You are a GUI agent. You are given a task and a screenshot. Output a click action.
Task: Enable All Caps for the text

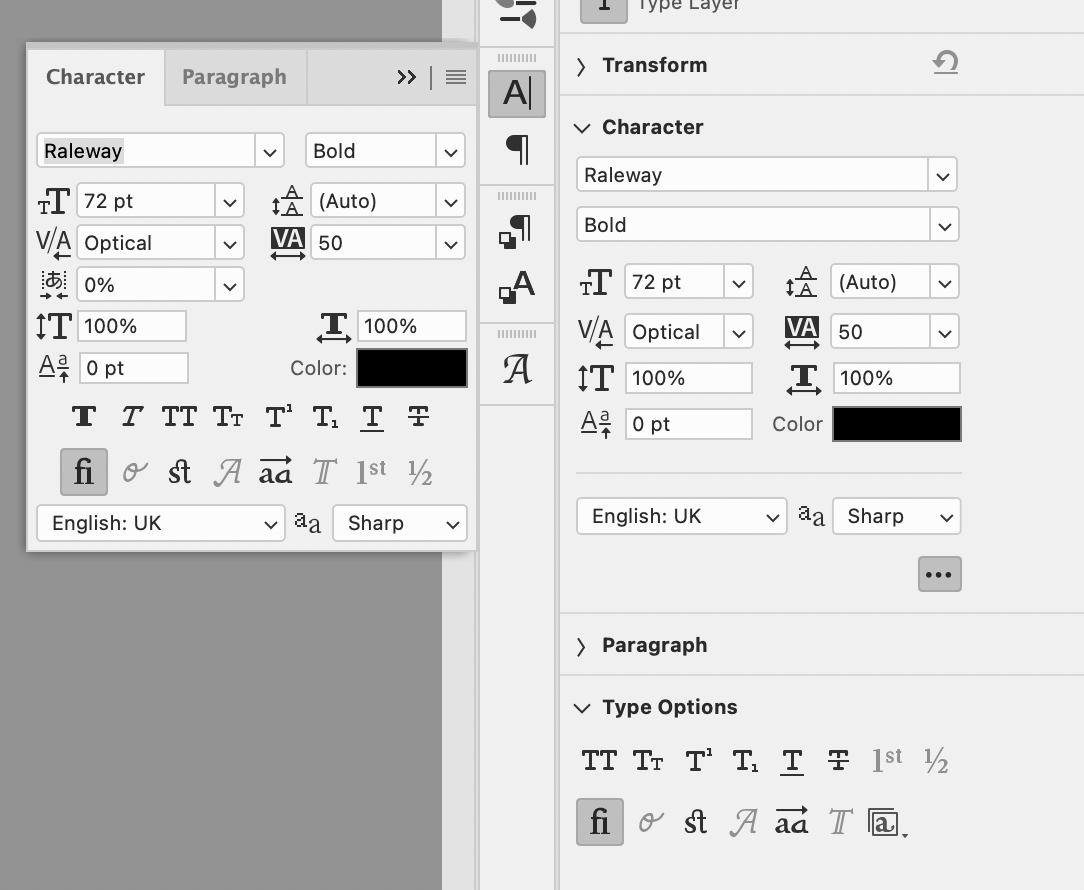pos(179,416)
